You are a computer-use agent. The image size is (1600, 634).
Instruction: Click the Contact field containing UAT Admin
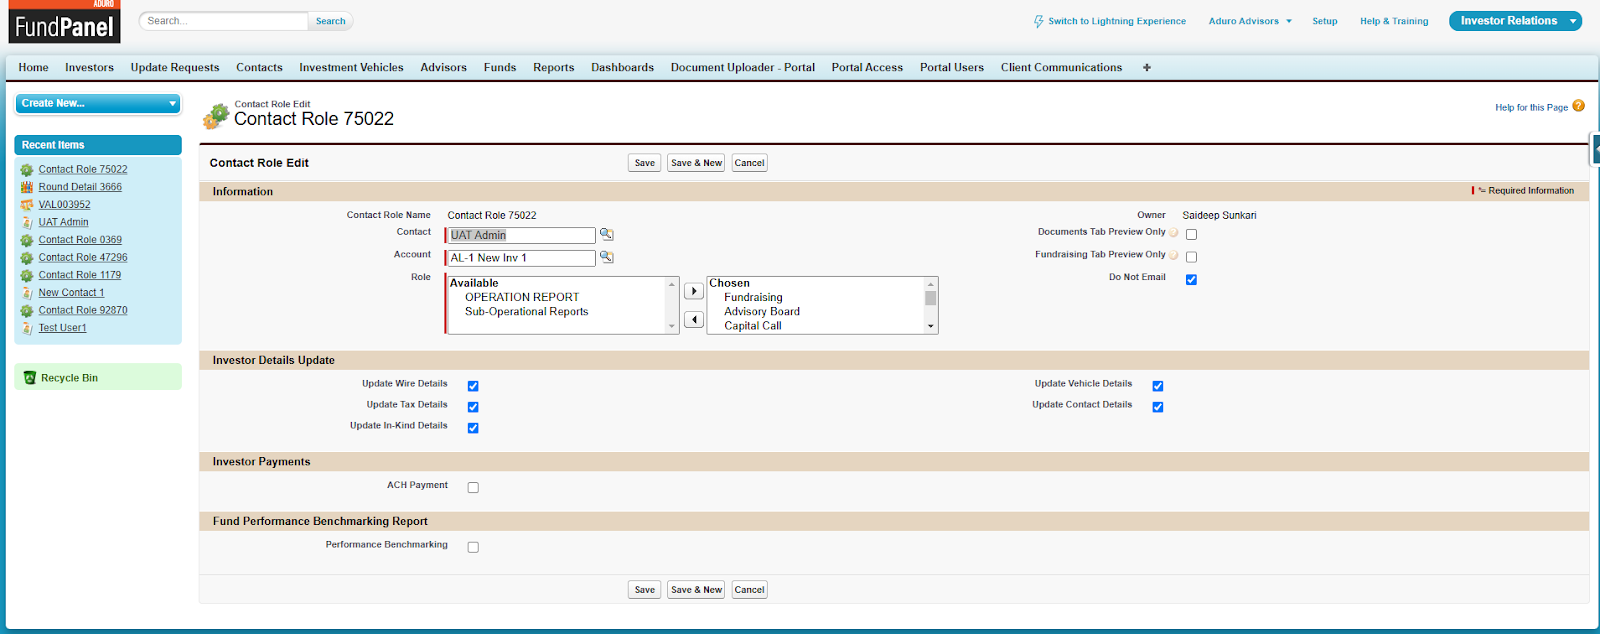pyautogui.click(x=521, y=235)
